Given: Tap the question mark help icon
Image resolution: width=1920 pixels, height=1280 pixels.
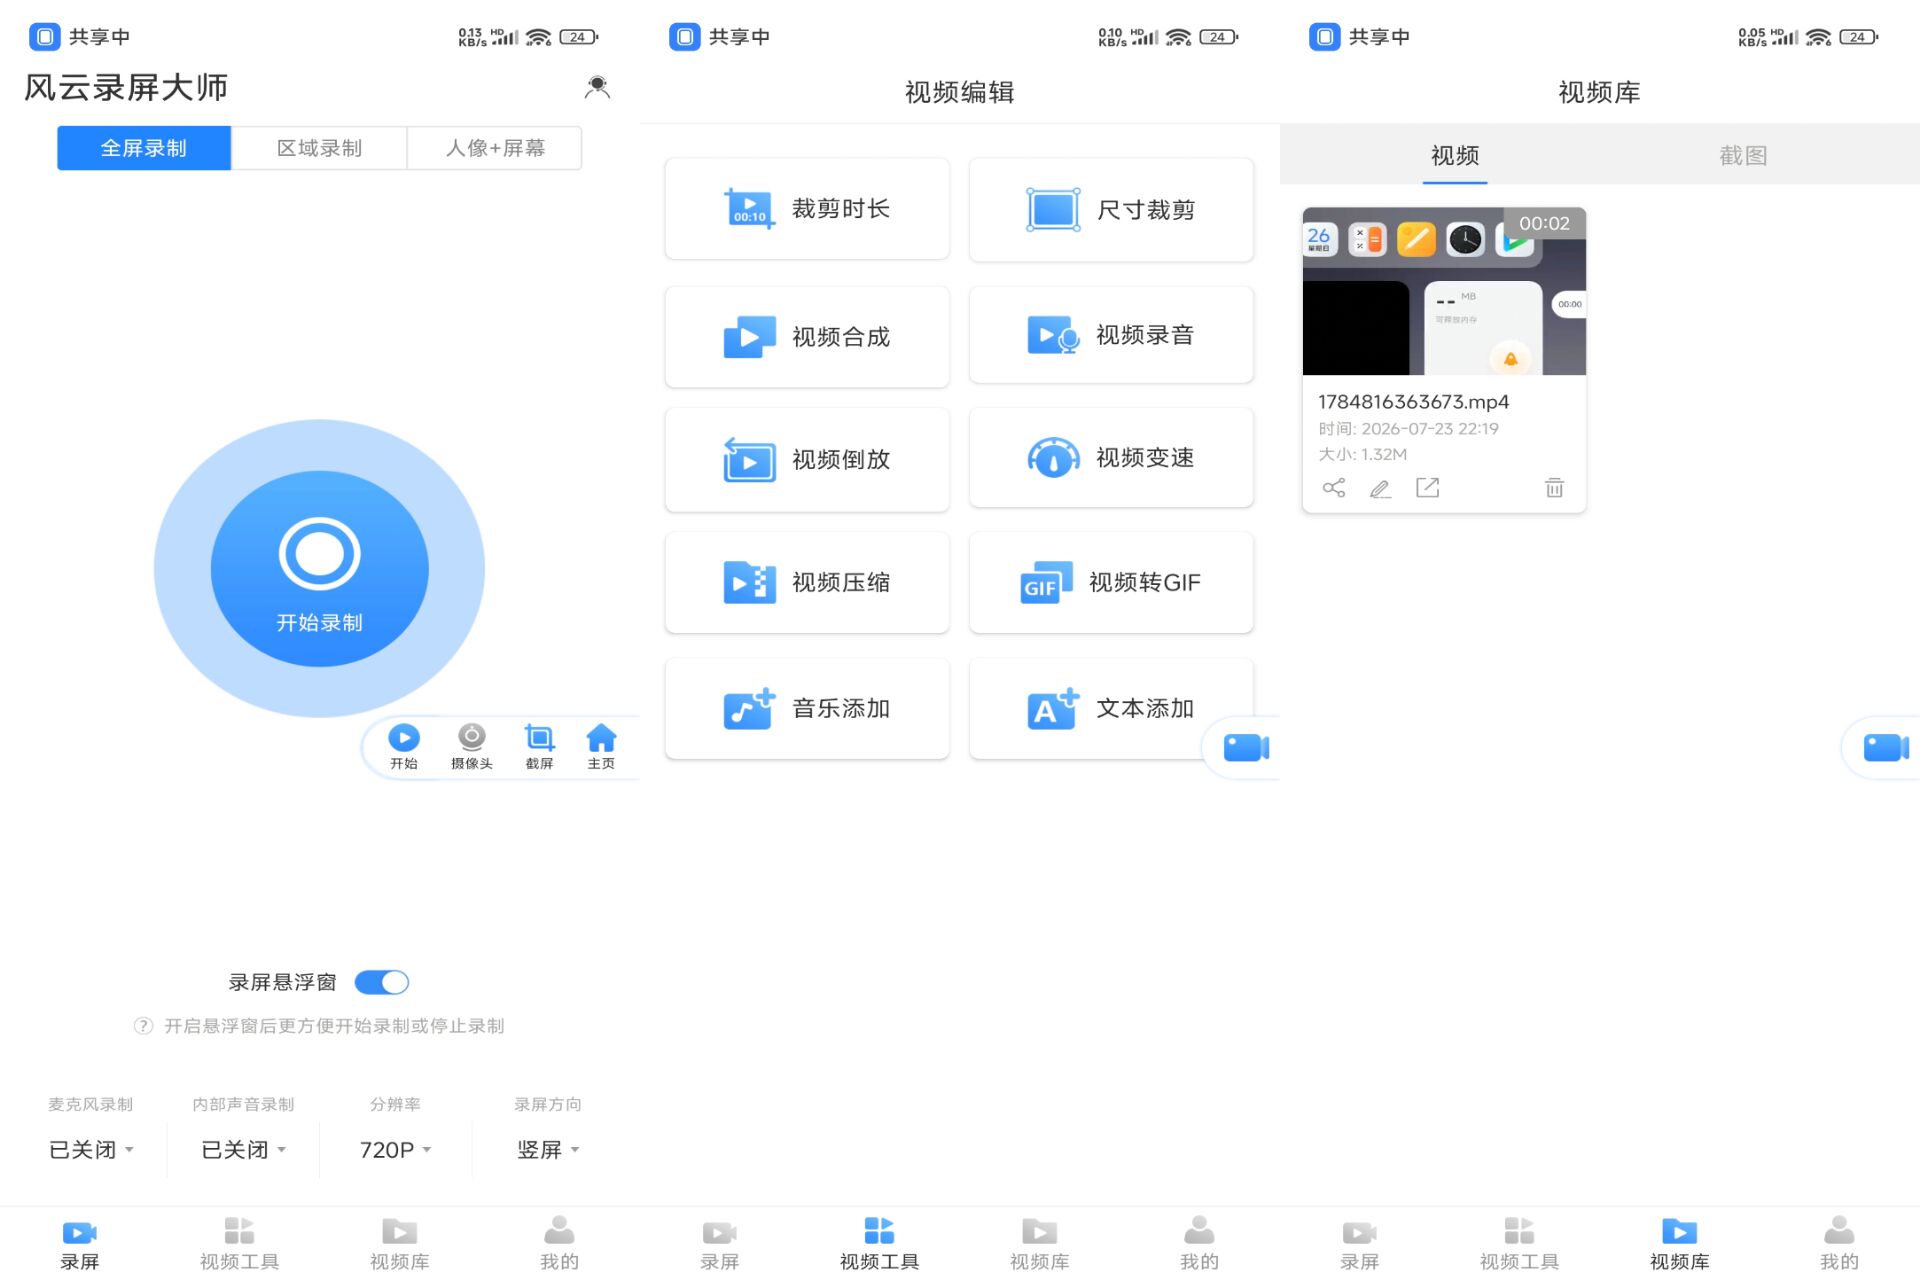Looking at the screenshot, I should pos(144,1026).
